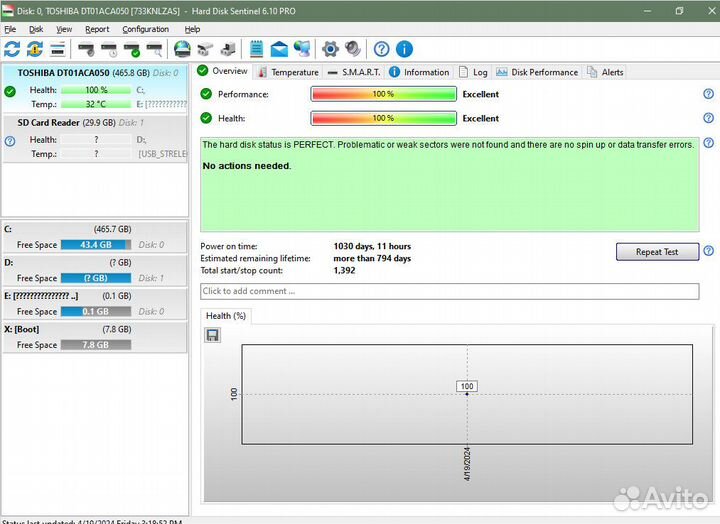Click the speaker sound toolbar icon

[x=353, y=49]
